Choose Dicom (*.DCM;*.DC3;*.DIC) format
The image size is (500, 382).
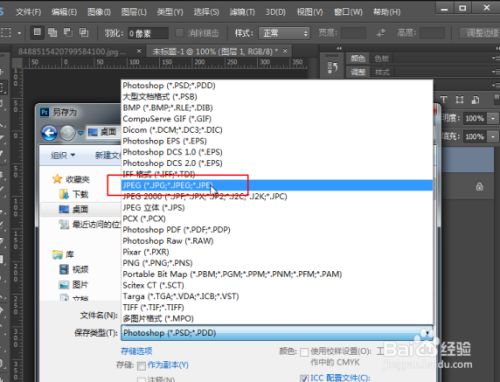[x=277, y=130]
